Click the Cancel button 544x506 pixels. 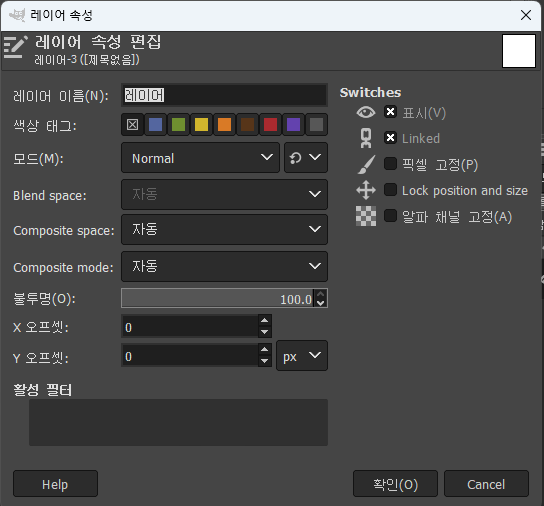click(486, 484)
